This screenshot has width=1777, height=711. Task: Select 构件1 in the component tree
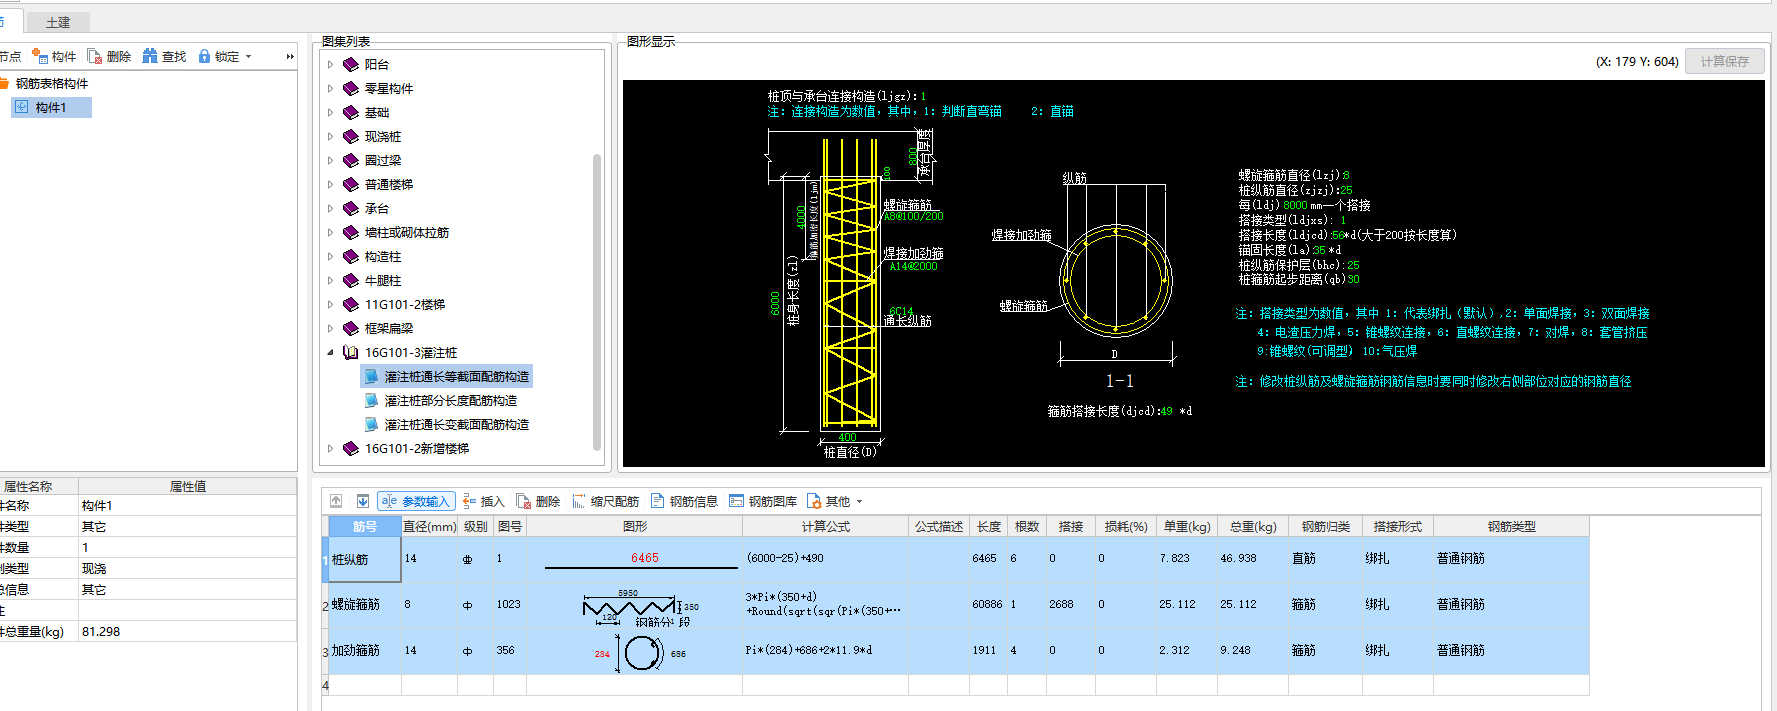click(51, 107)
